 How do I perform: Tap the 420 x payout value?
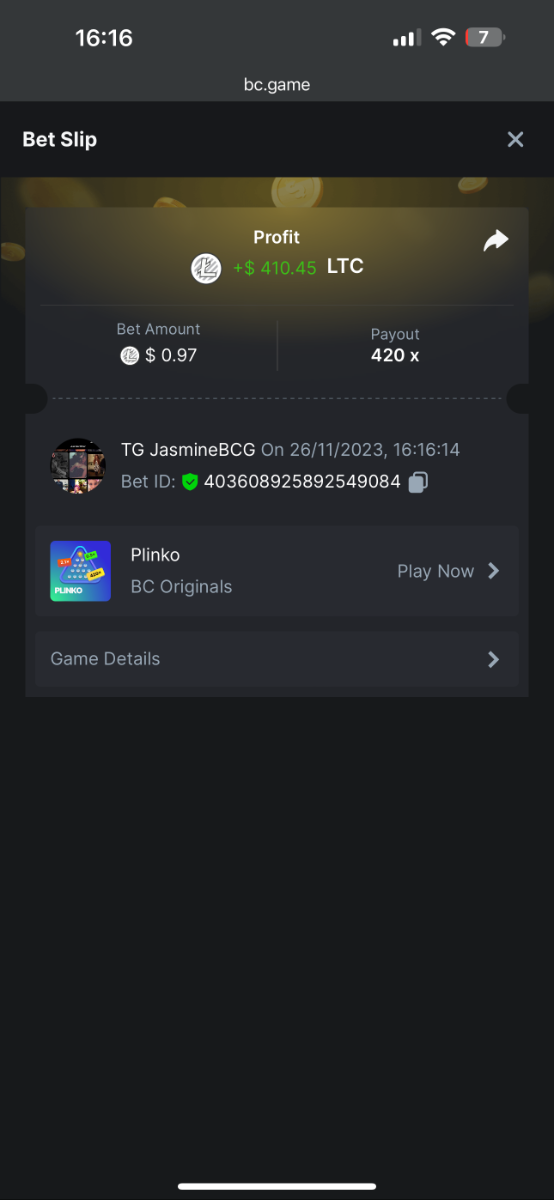(395, 355)
